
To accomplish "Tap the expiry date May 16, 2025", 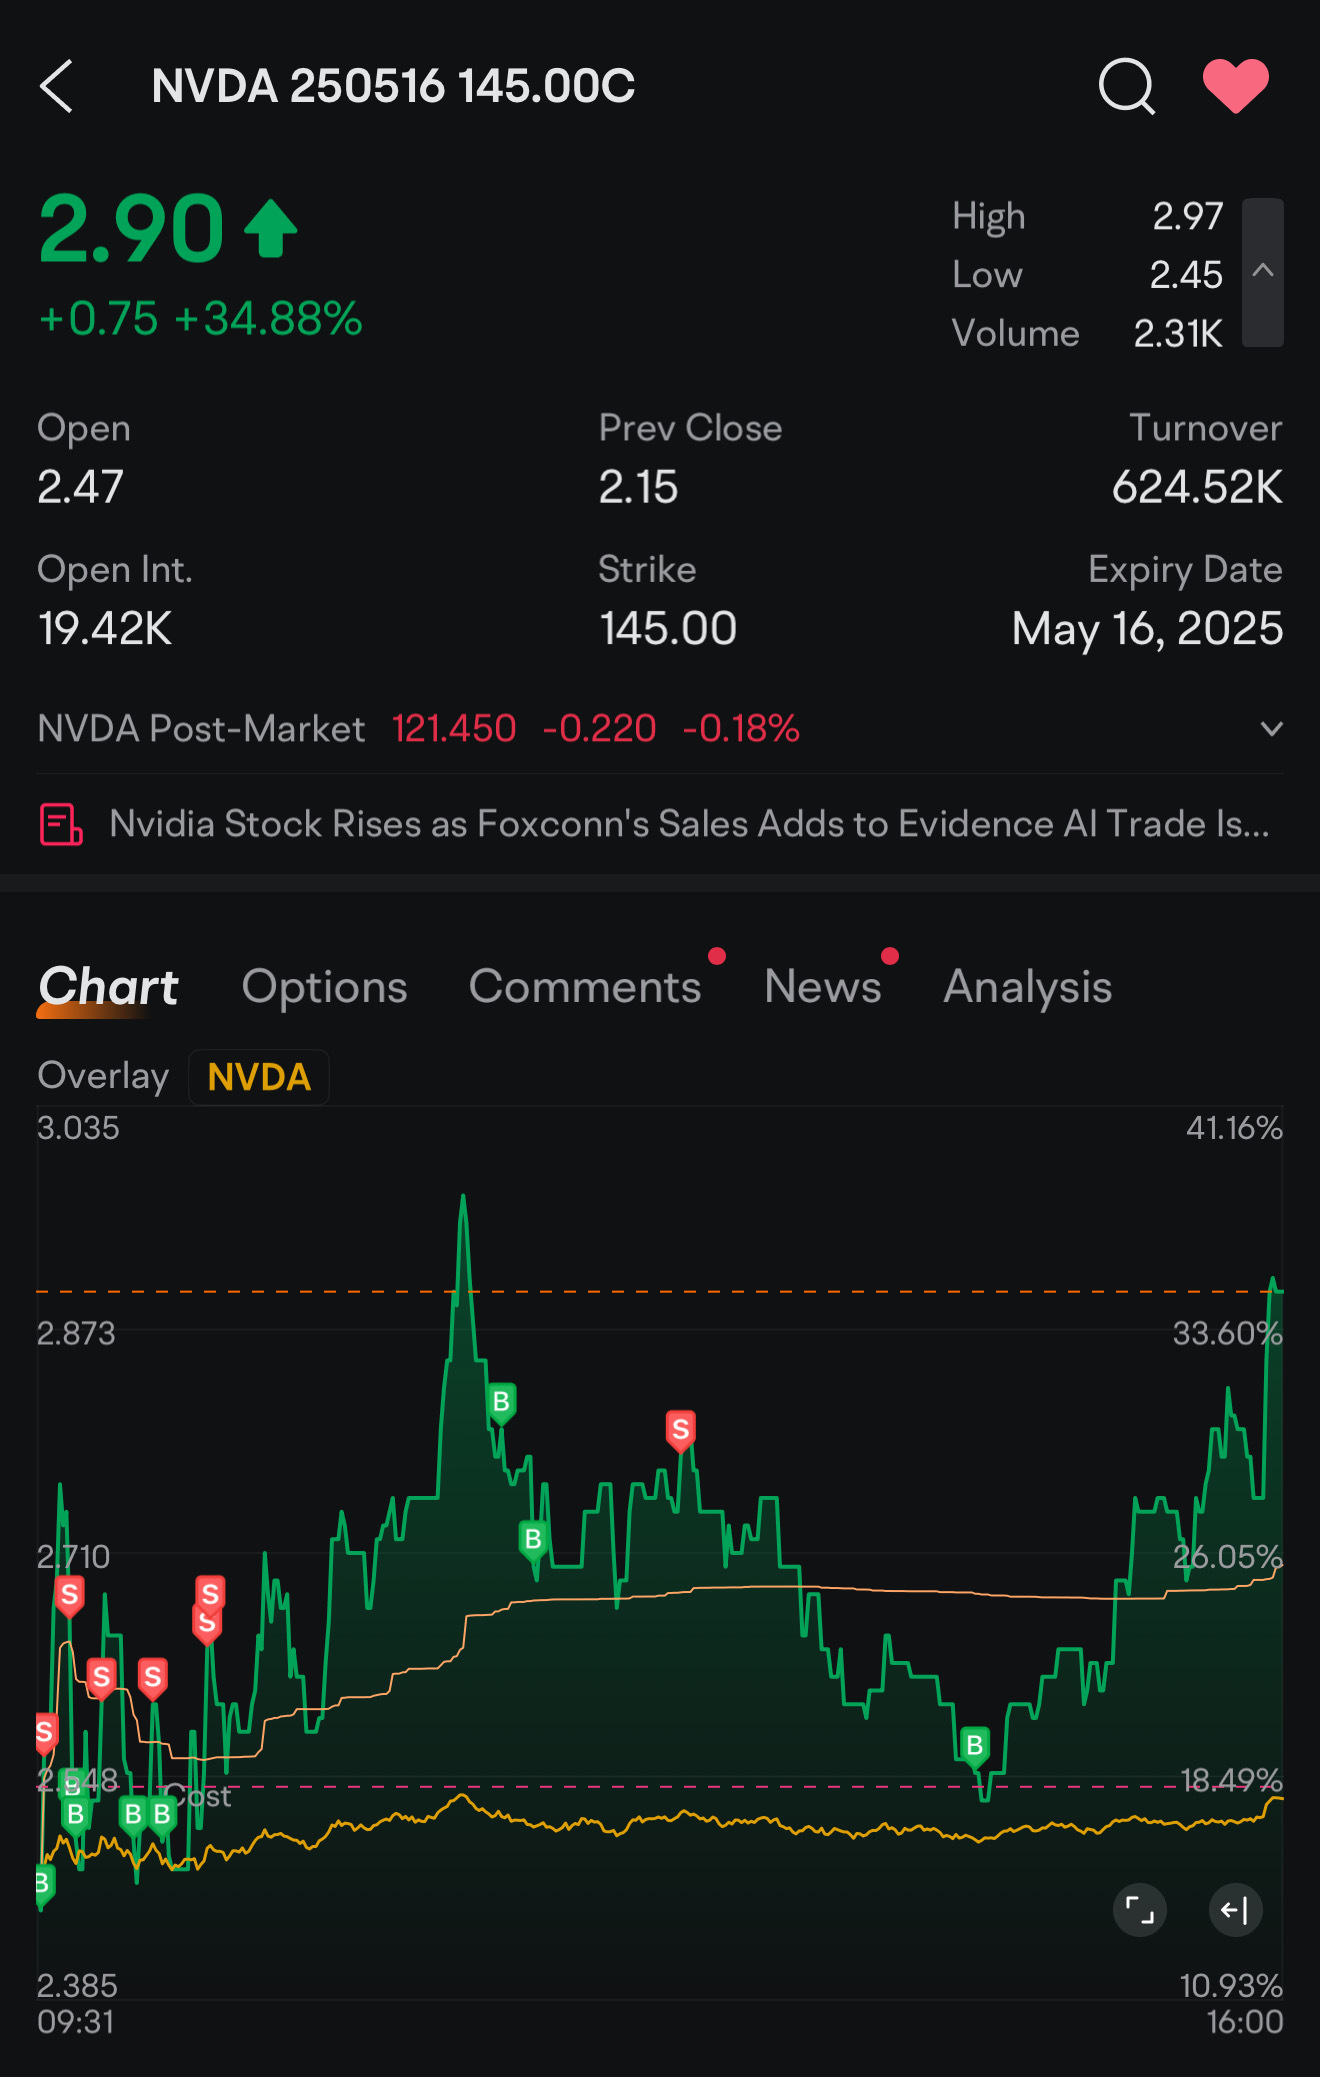I will 1147,629.
